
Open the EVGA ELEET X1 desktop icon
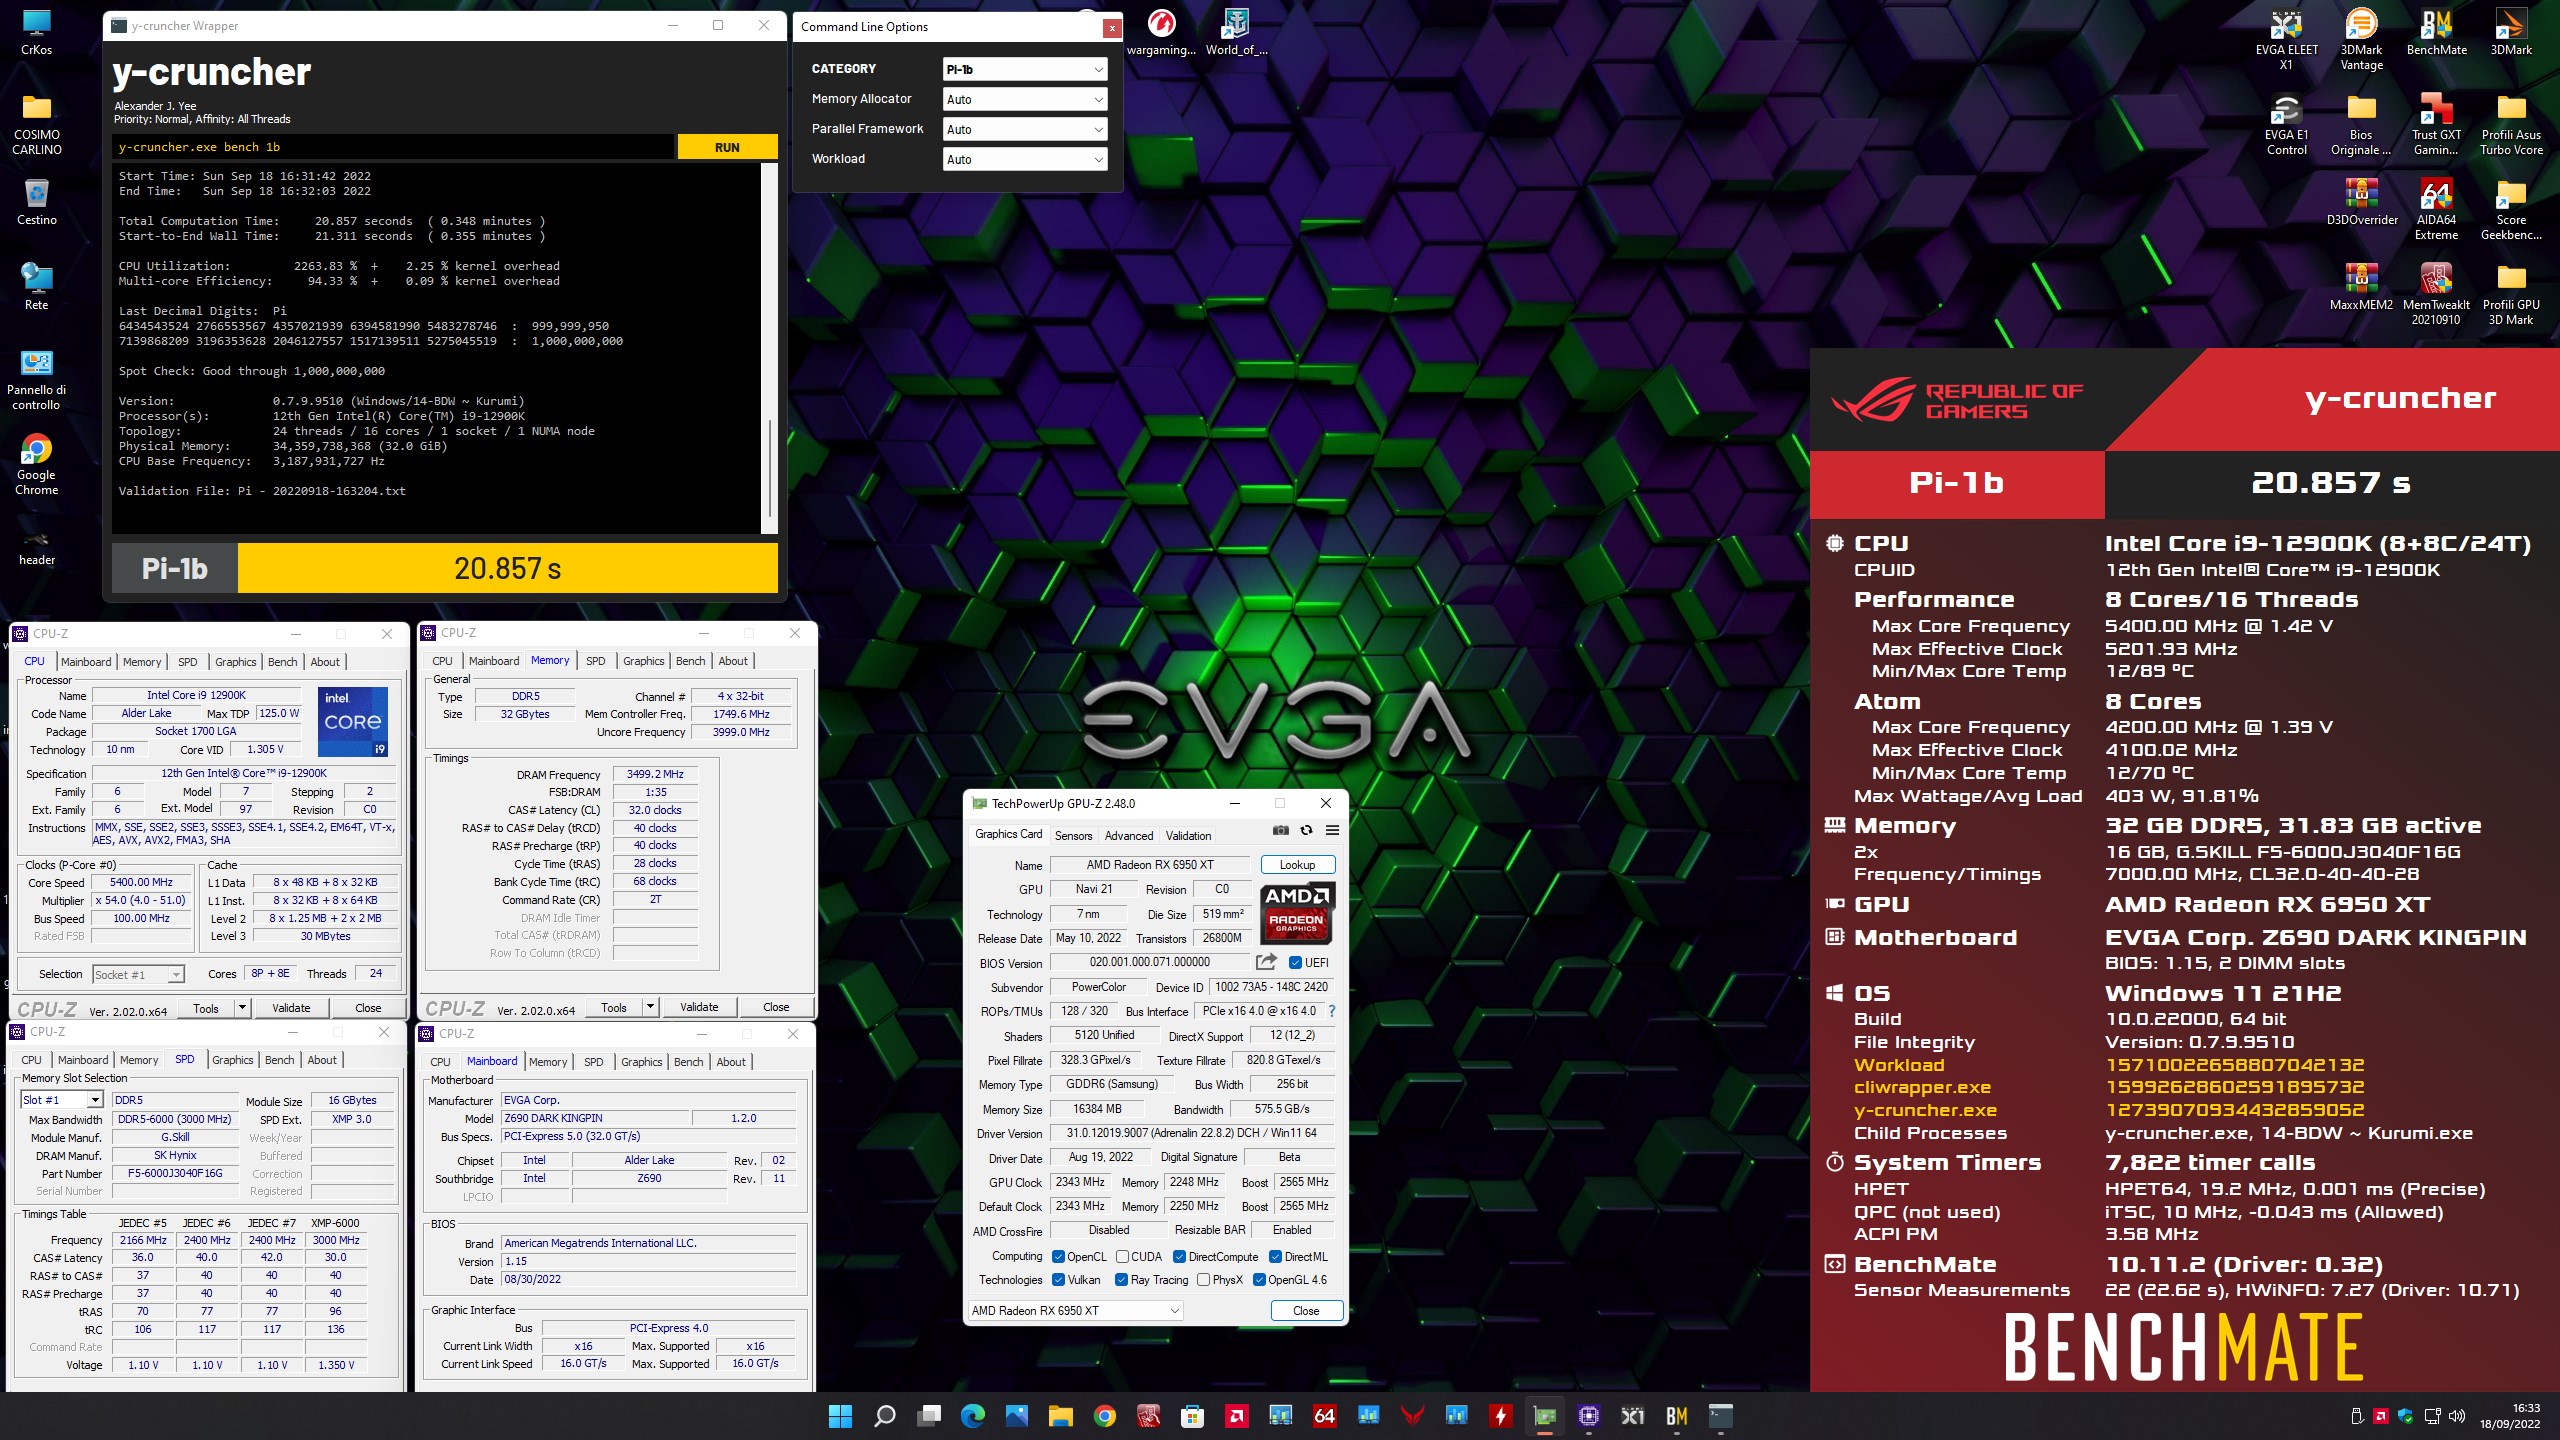coord(2286,40)
